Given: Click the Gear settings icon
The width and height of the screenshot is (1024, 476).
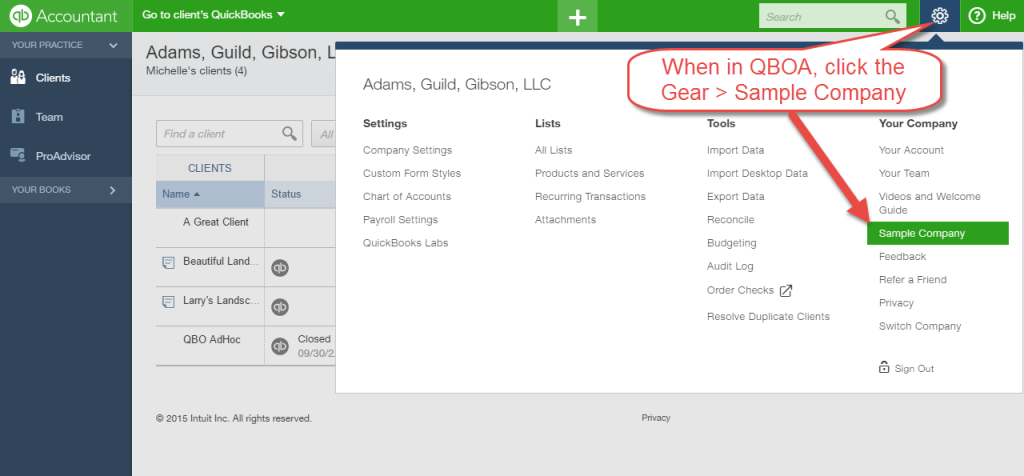Looking at the screenshot, I should point(940,16).
